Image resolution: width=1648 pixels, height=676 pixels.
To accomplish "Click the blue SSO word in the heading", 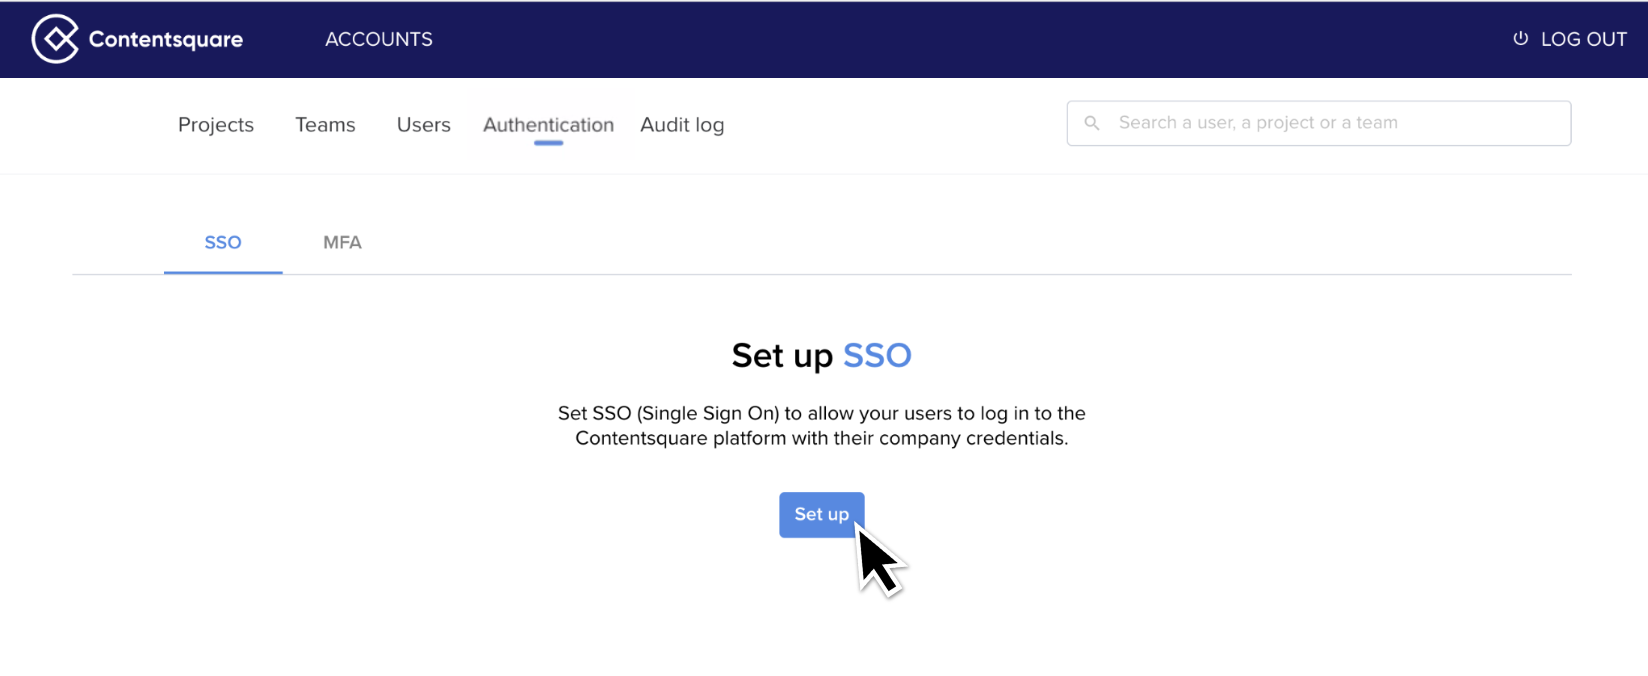I will [877, 356].
